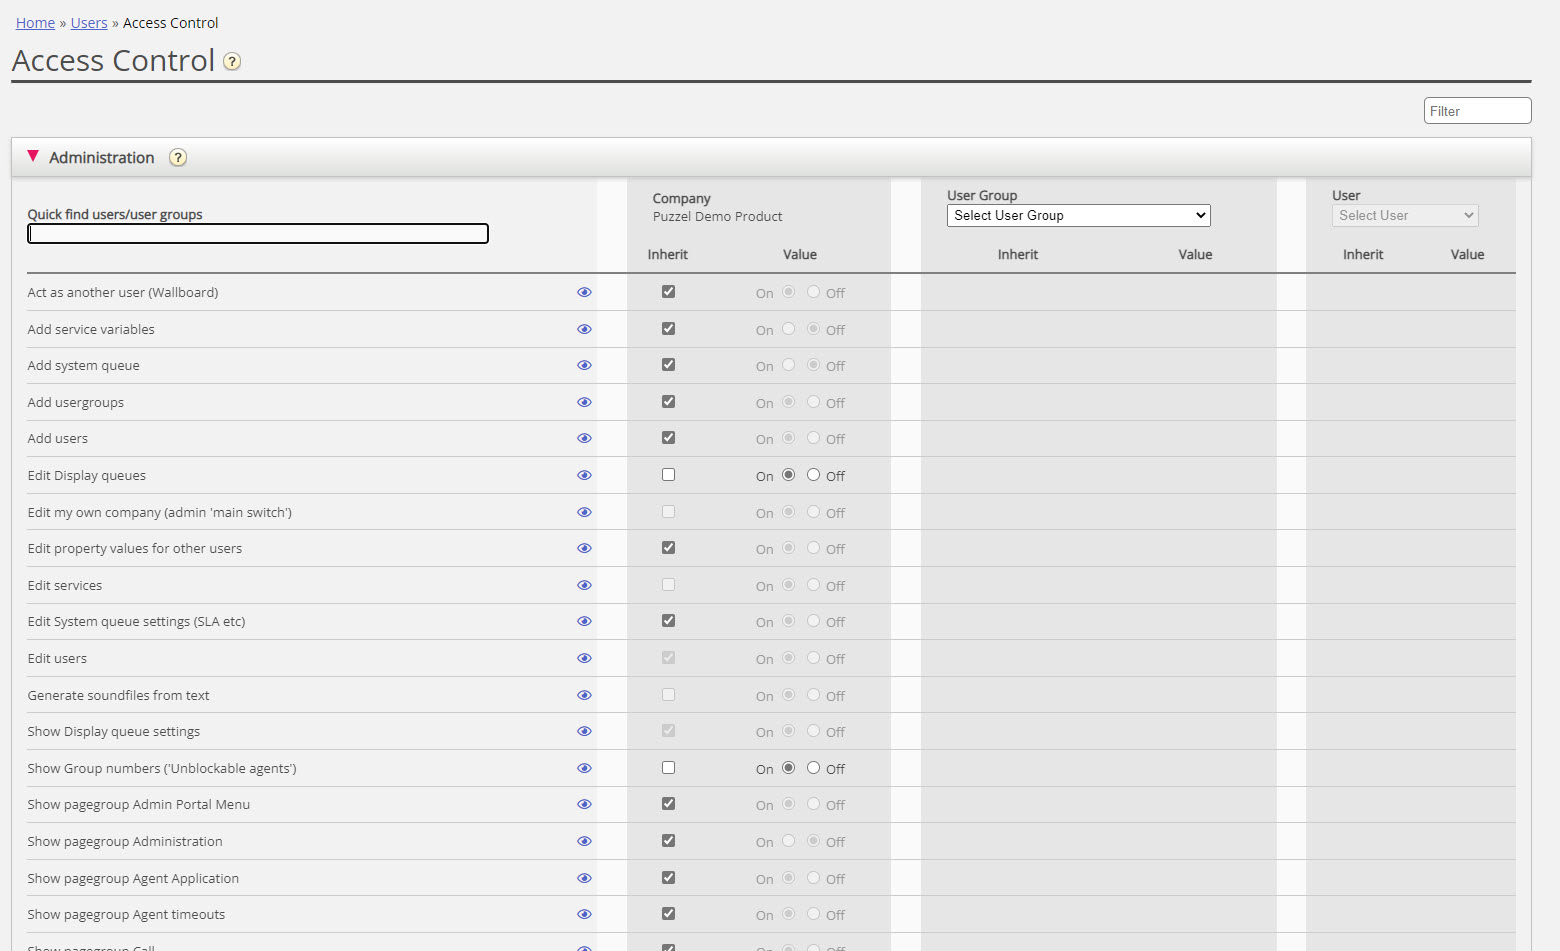
Task: Click the help icon beside Access Control title
Action: [232, 62]
